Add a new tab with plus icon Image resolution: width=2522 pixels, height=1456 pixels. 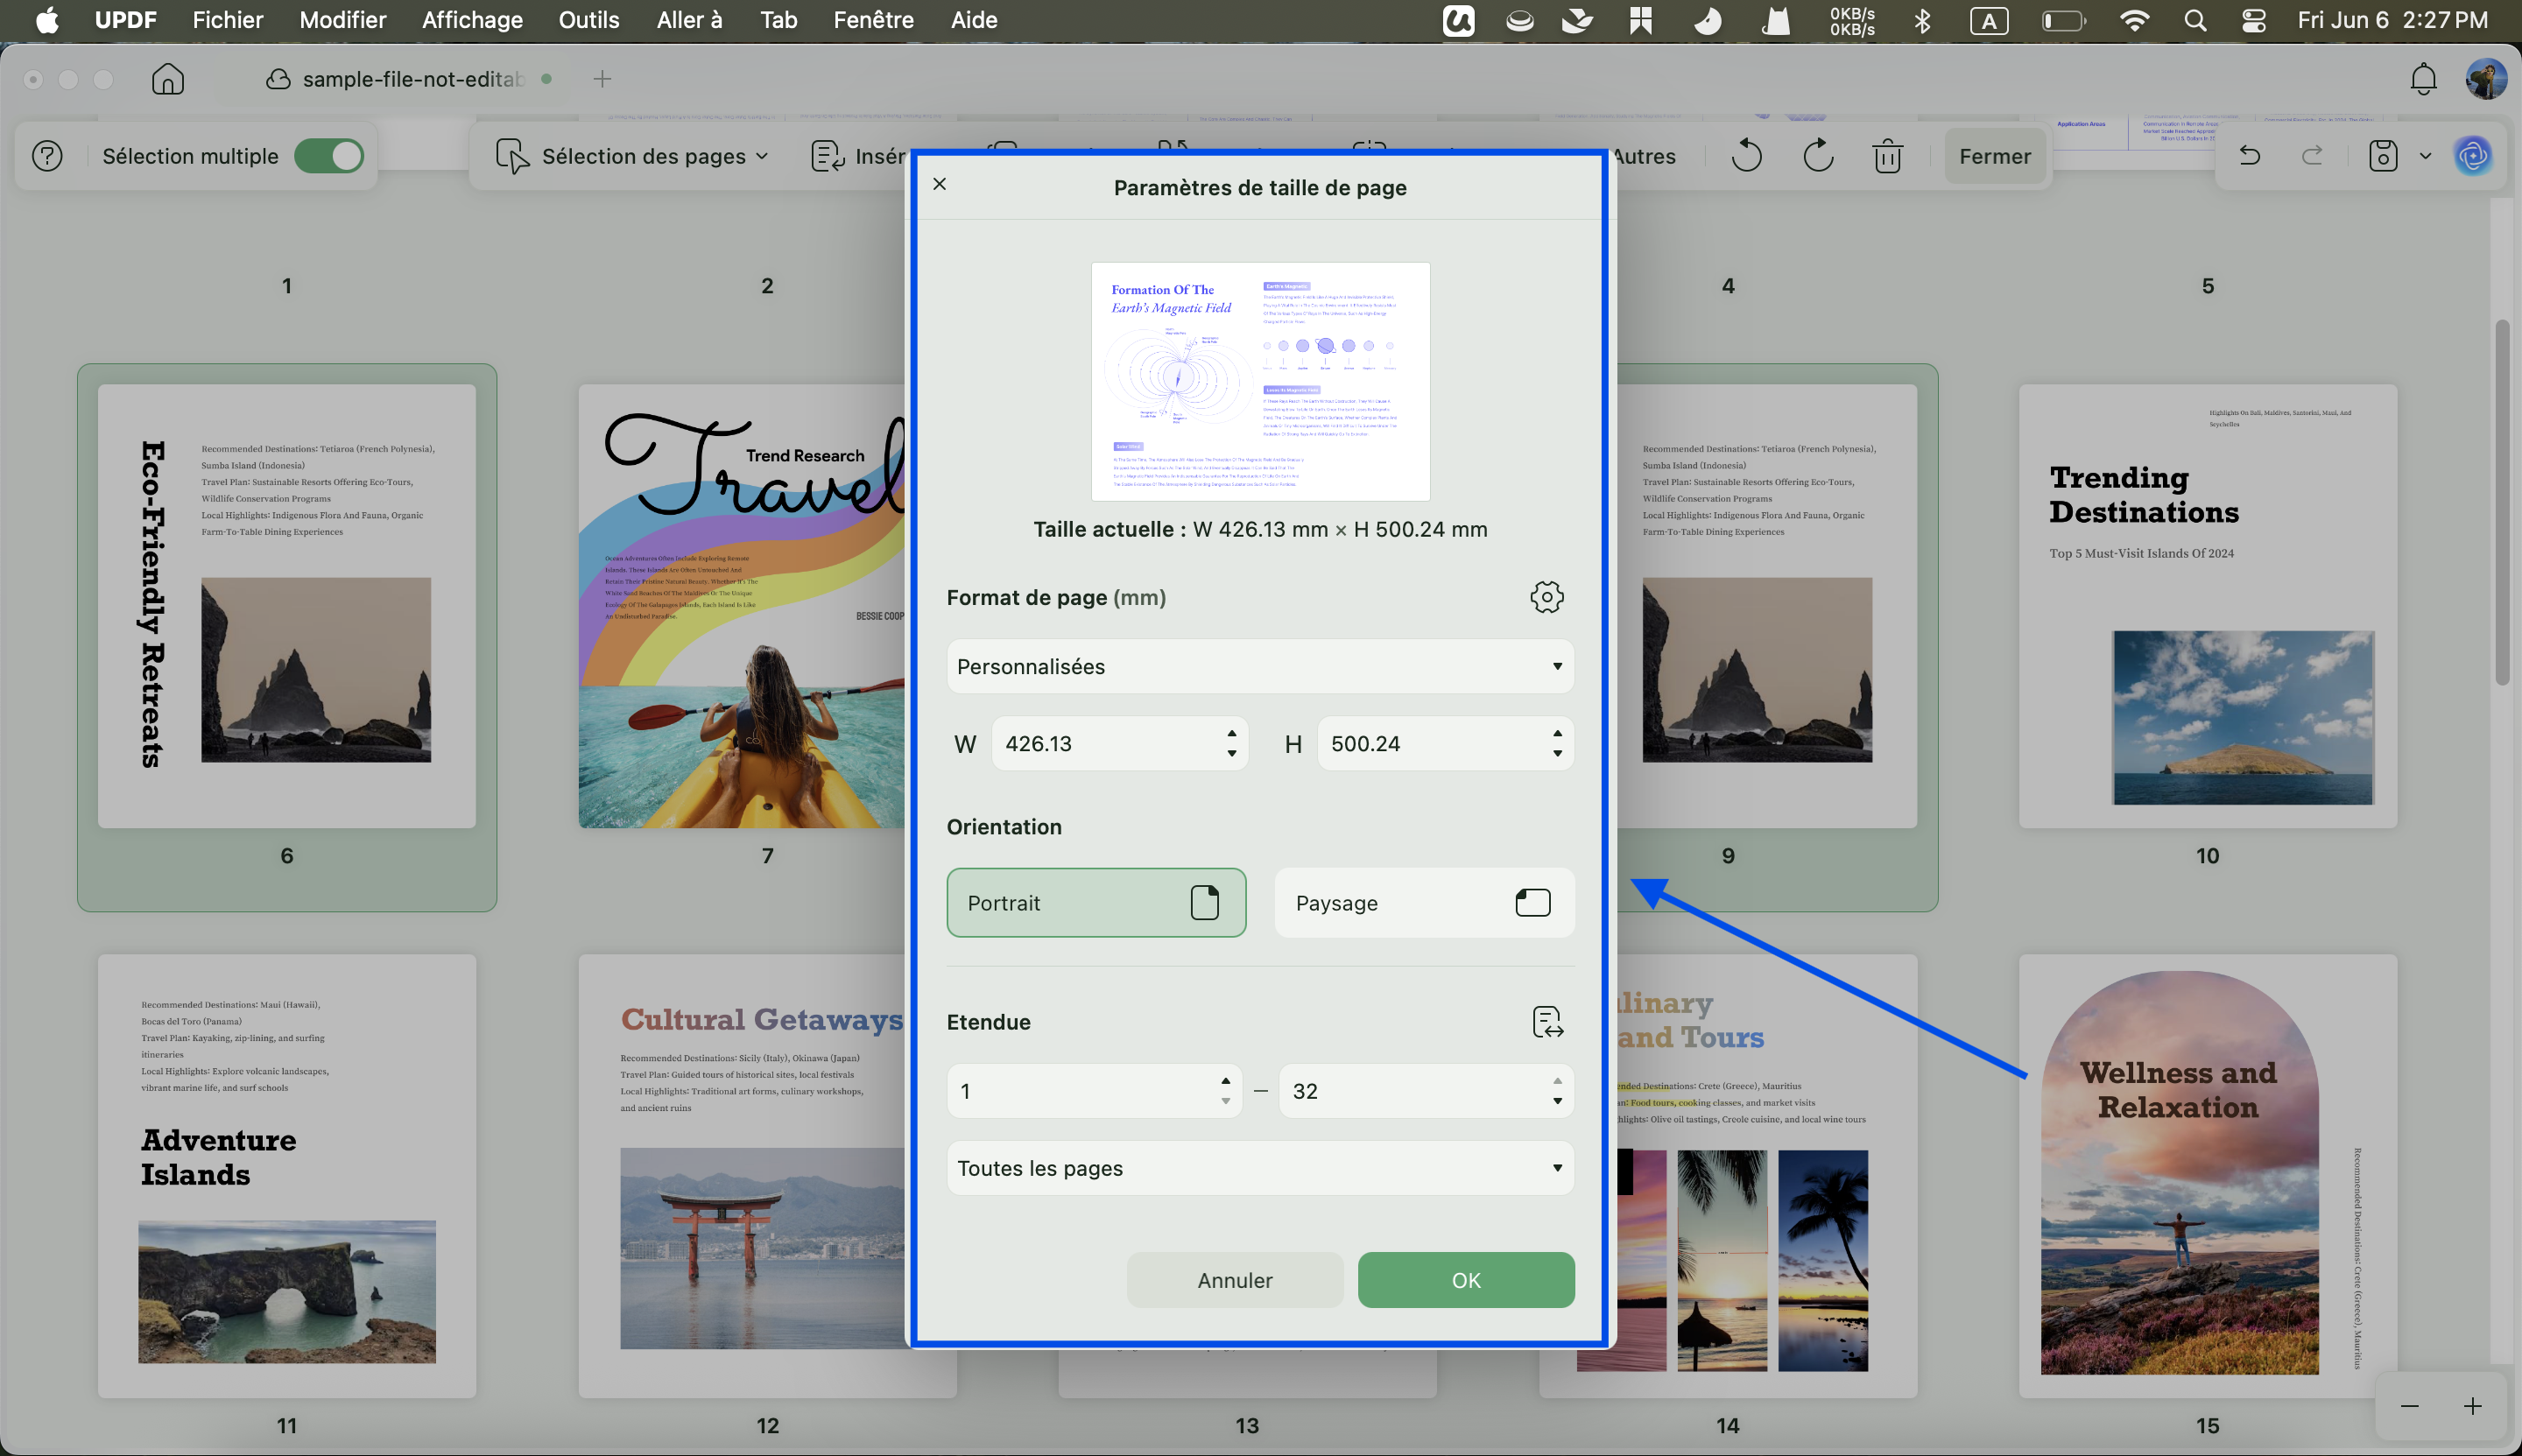coord(602,79)
